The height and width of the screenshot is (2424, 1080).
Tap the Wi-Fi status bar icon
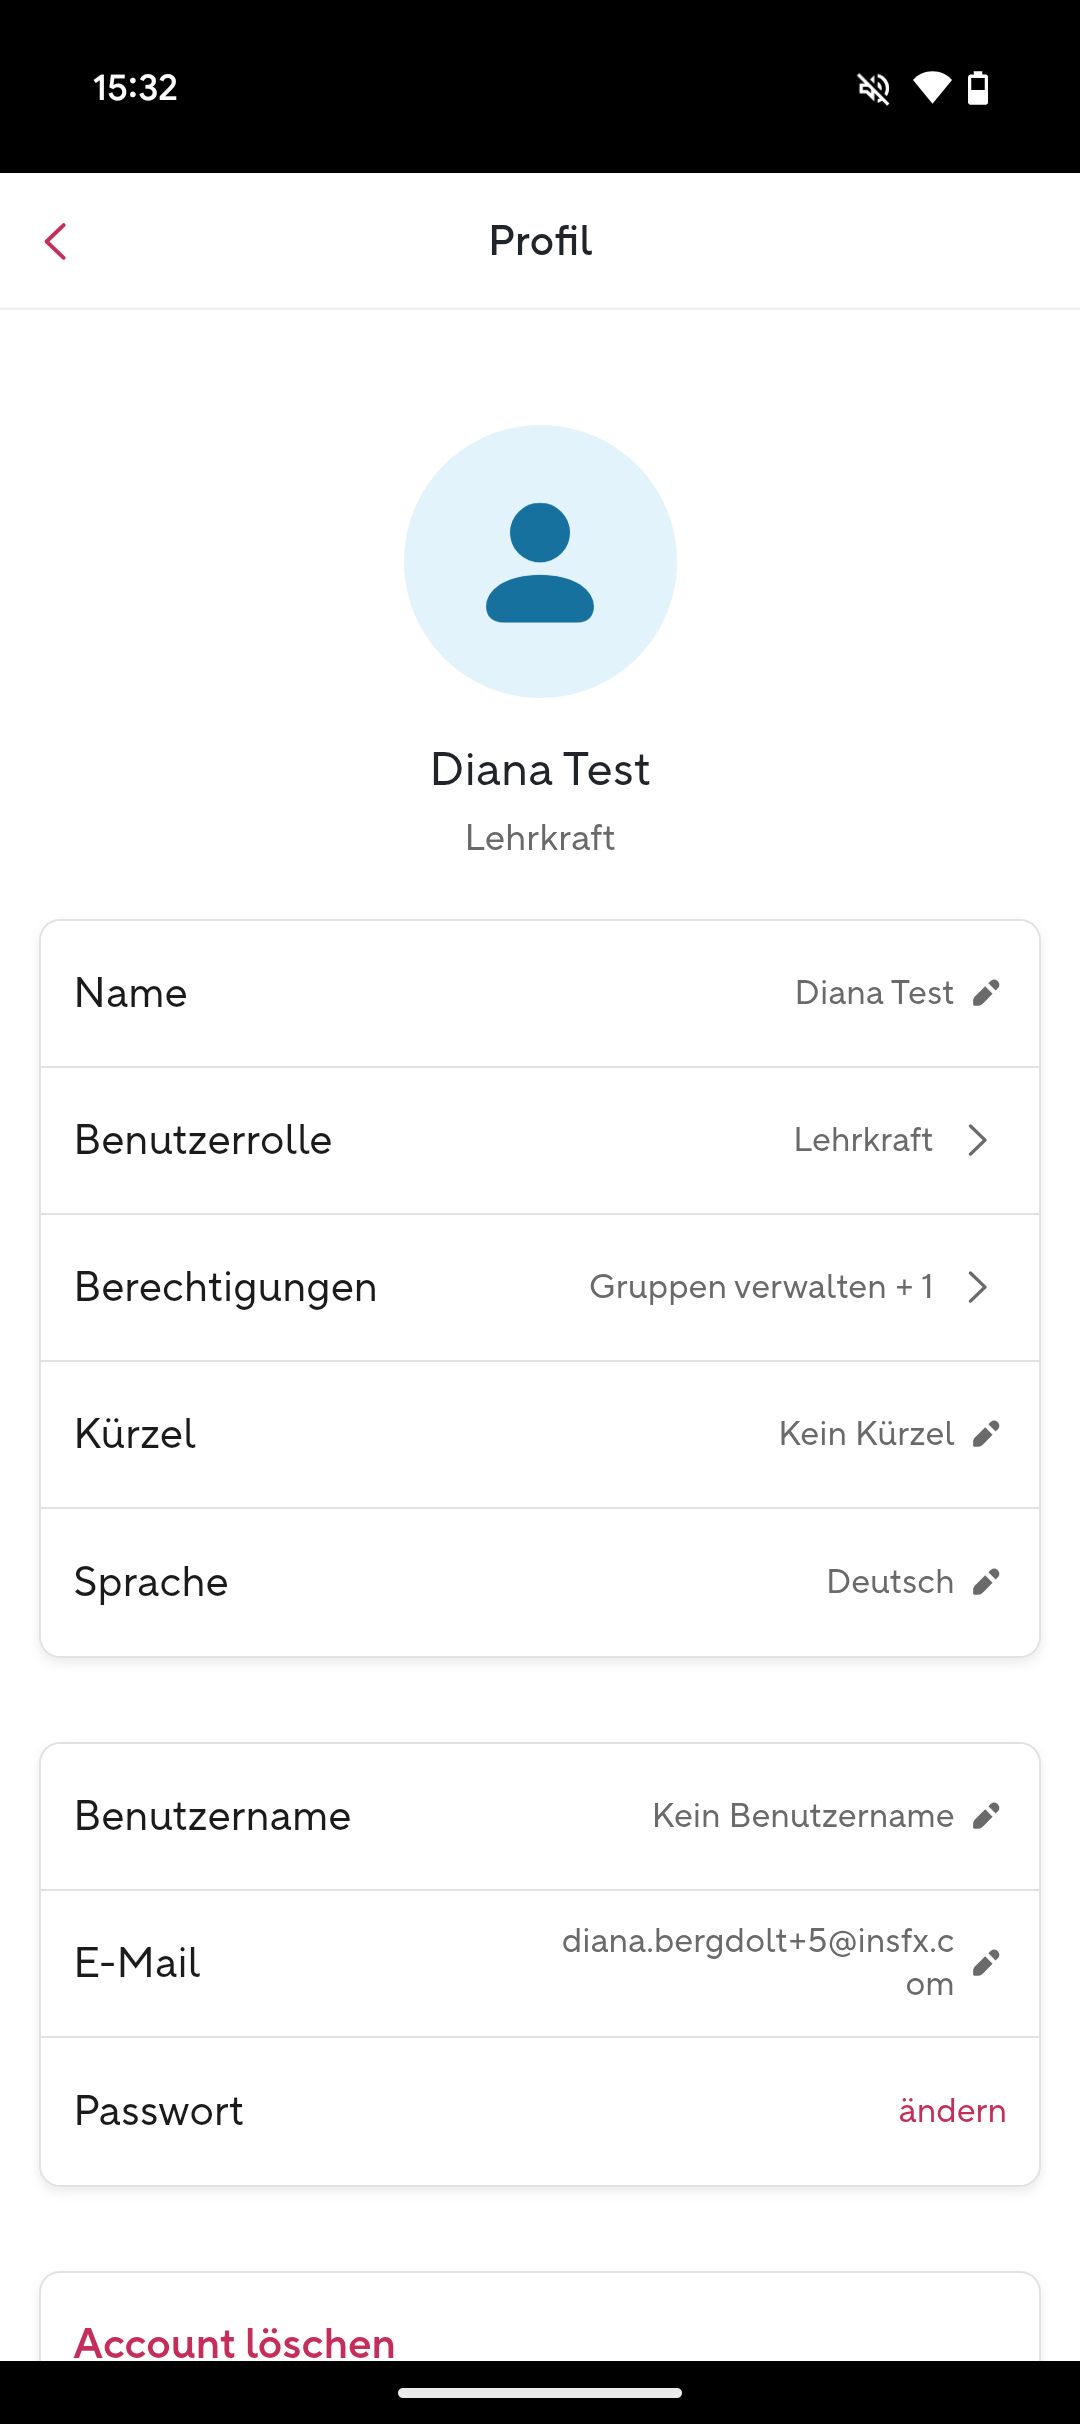(931, 88)
